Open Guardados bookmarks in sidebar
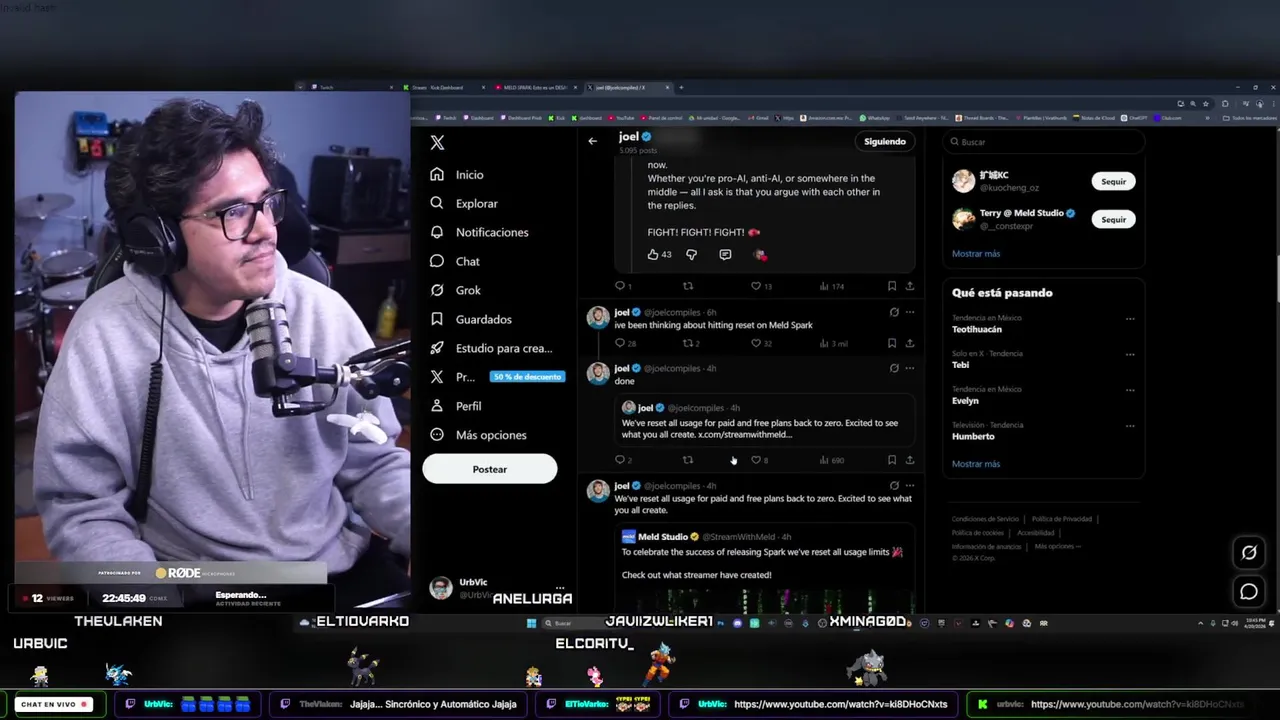 [471, 319]
